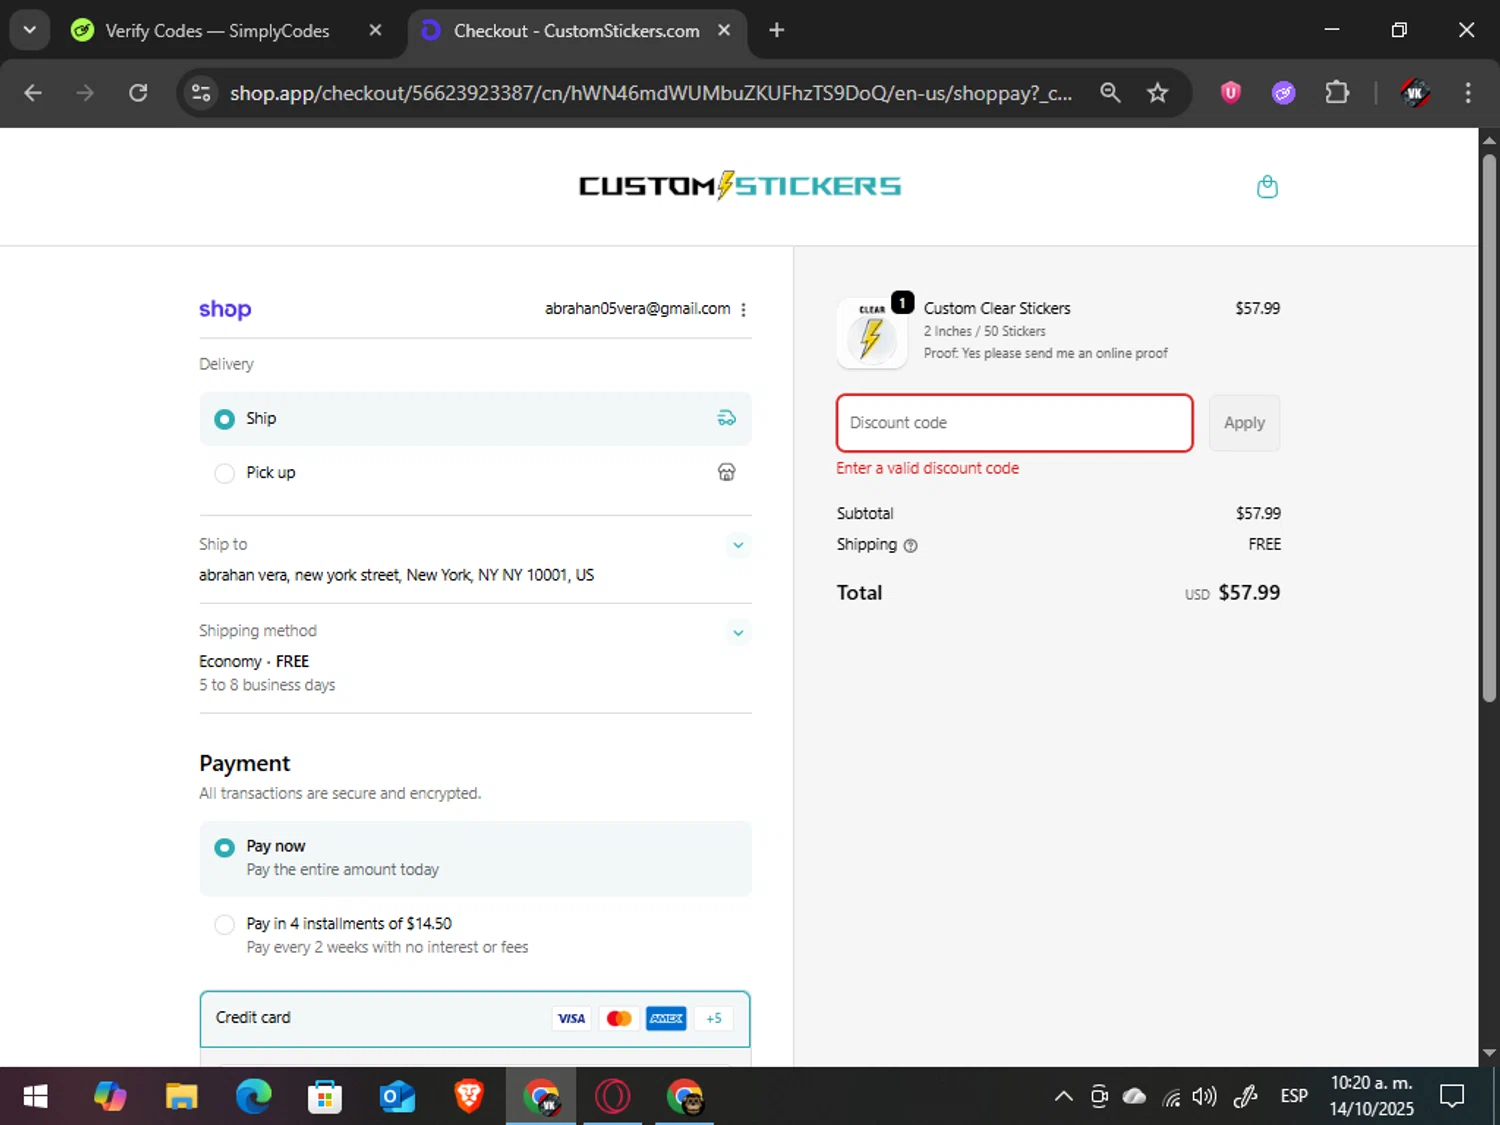Open the zoom magnifier in address bar
The image size is (1500, 1125).
[x=1110, y=93]
